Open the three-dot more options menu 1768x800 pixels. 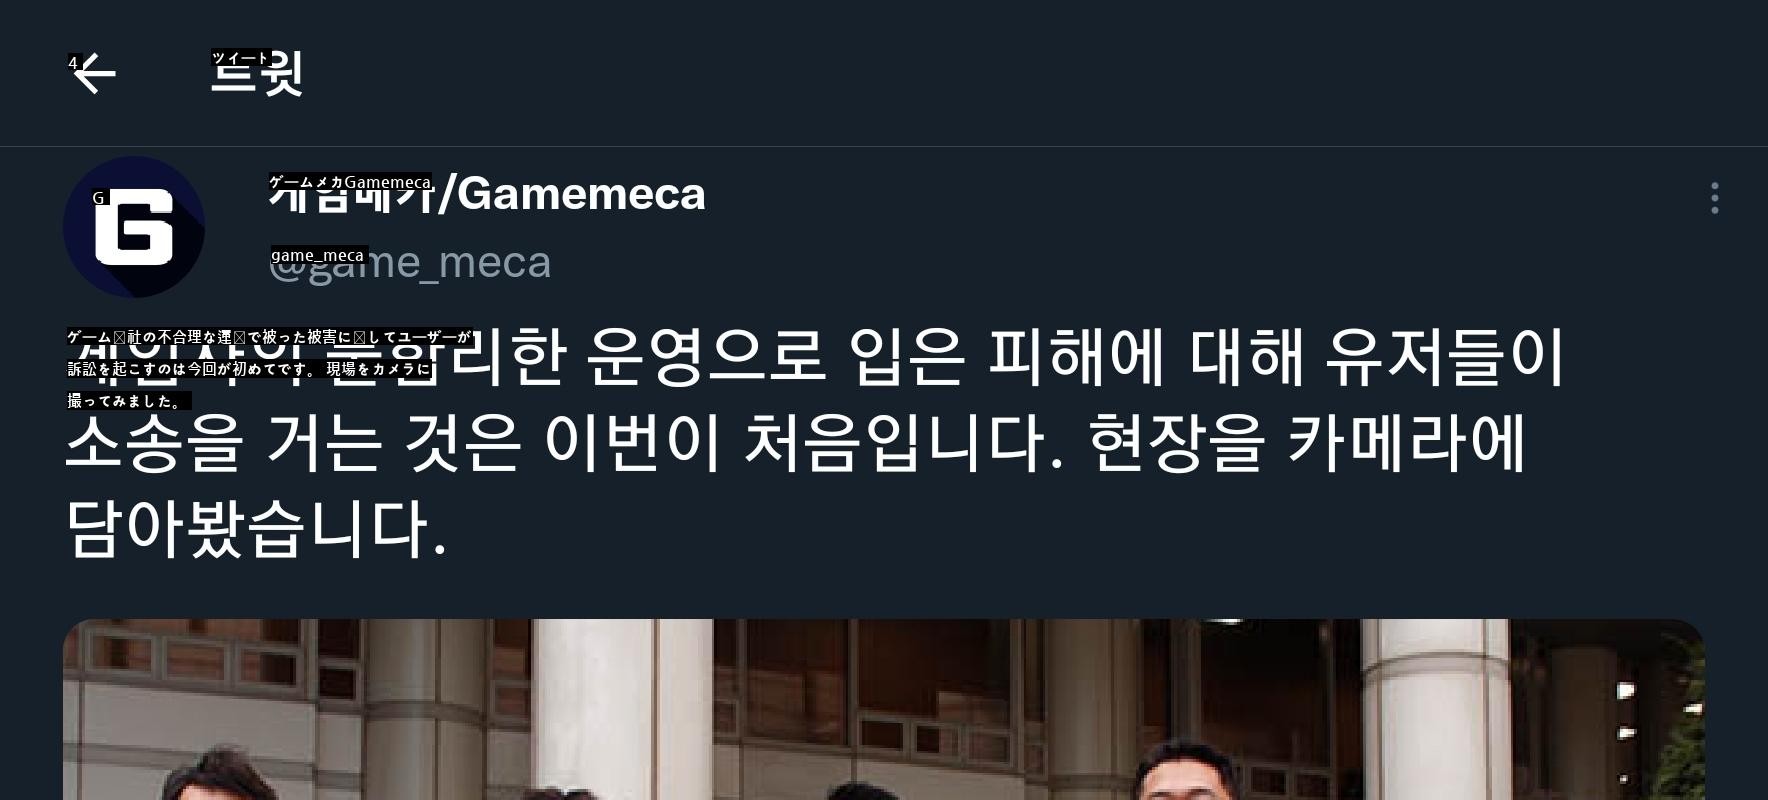tap(1715, 198)
